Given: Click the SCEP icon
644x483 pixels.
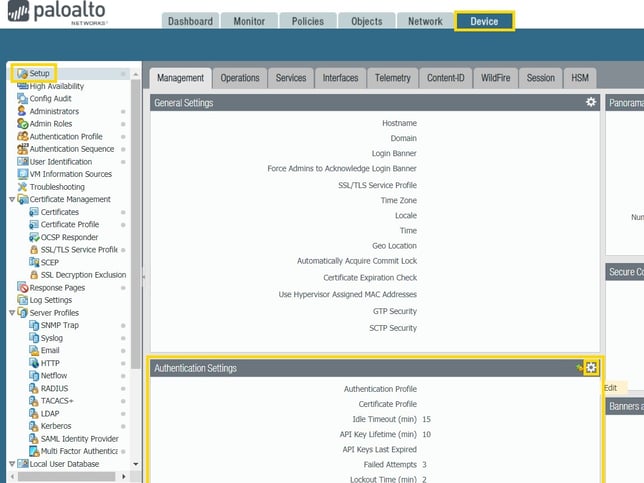Looking at the screenshot, I should tap(34, 262).
